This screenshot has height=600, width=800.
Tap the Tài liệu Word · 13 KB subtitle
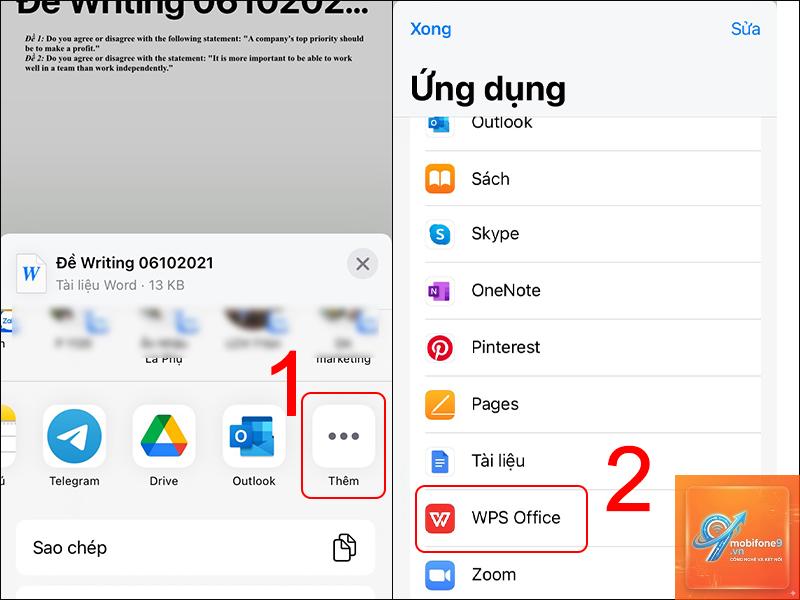click(120, 285)
